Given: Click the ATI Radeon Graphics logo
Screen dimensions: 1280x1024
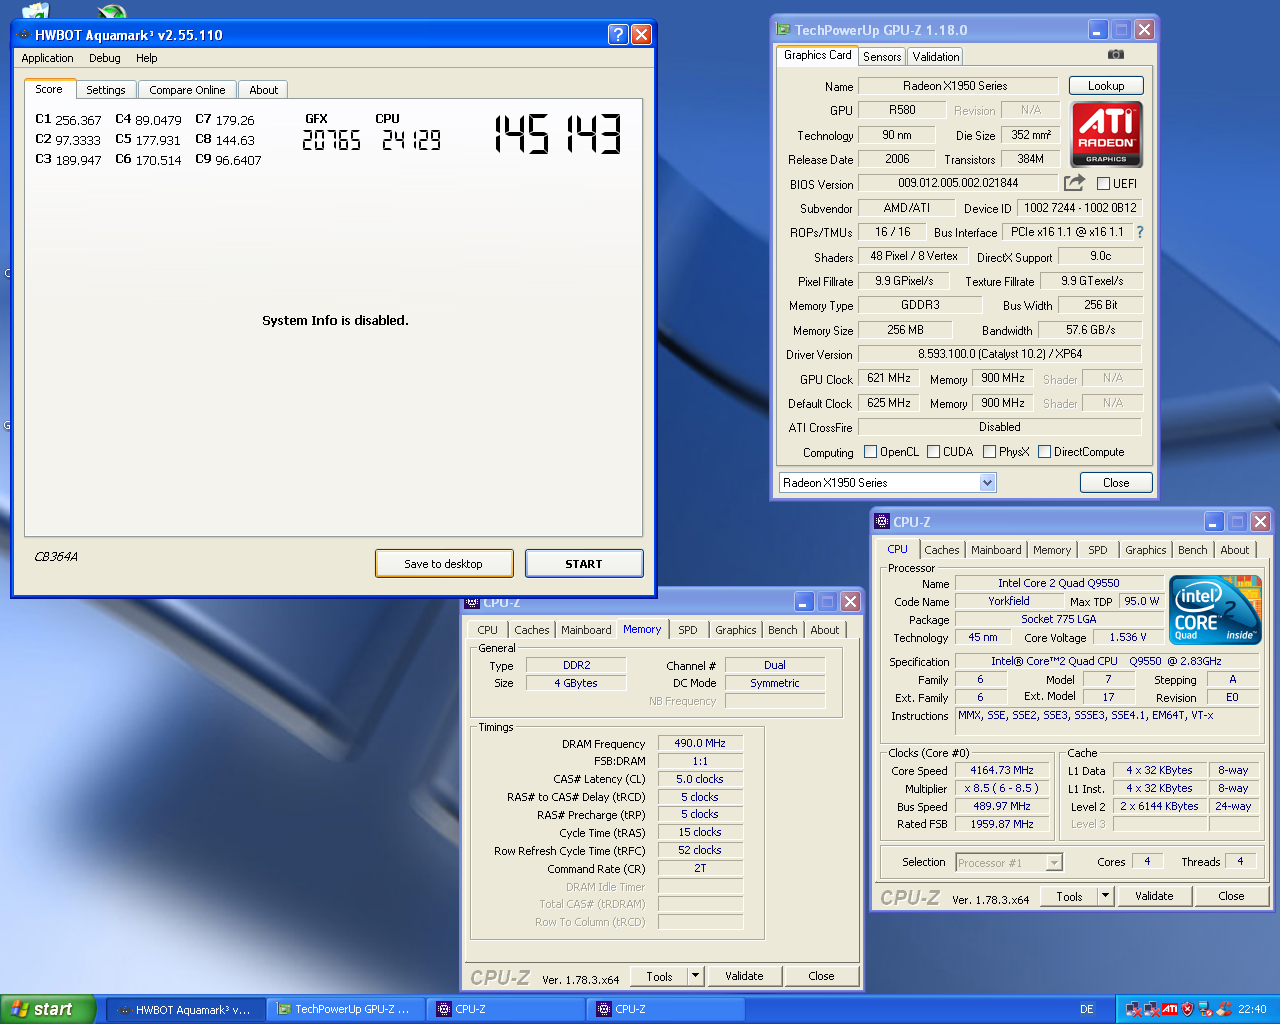Looking at the screenshot, I should 1107,134.
